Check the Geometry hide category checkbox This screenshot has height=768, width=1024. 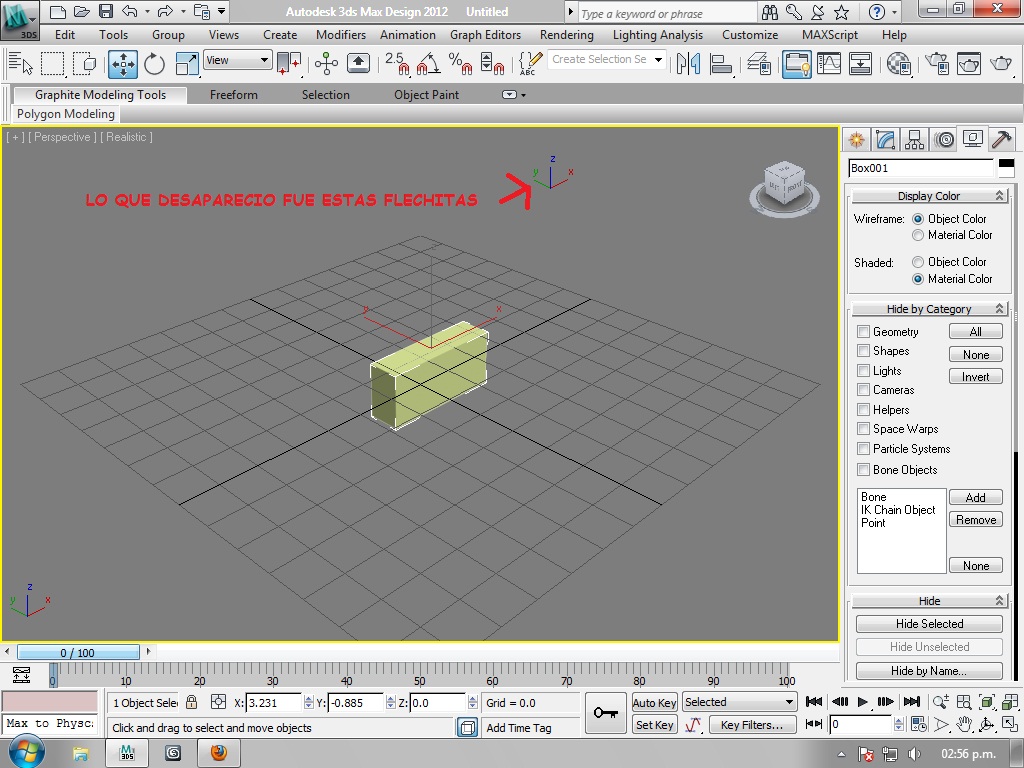863,332
